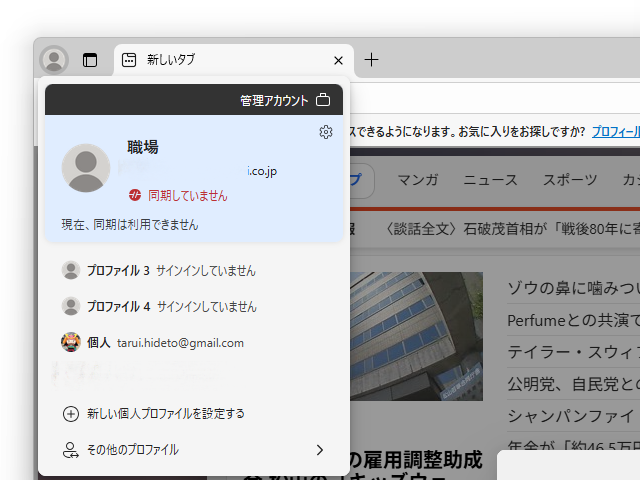
Task: Open the Perfumeとの共演 news headline
Action: [573, 320]
